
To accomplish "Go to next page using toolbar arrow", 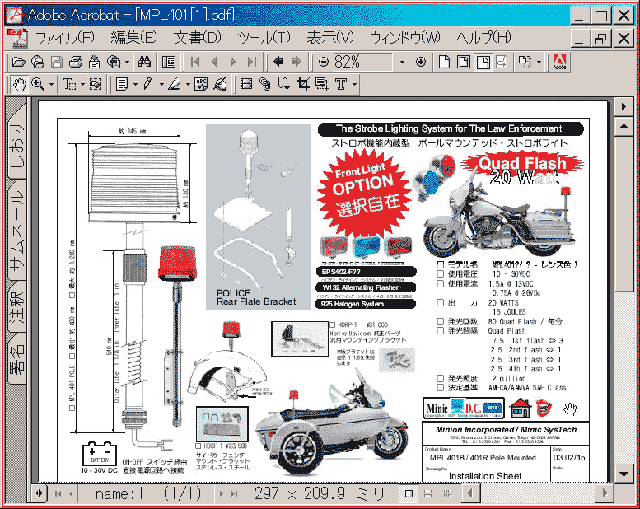I will pyautogui.click(x=233, y=62).
